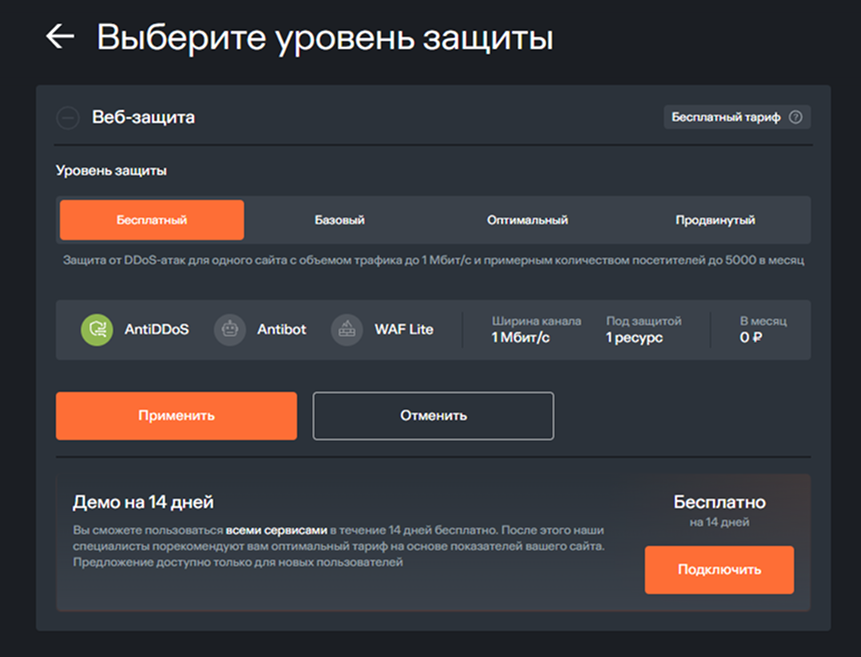Viewport: 861px width, 657px height.
Task: Click the Демо на 14 дней heading
Action: [x=143, y=502]
